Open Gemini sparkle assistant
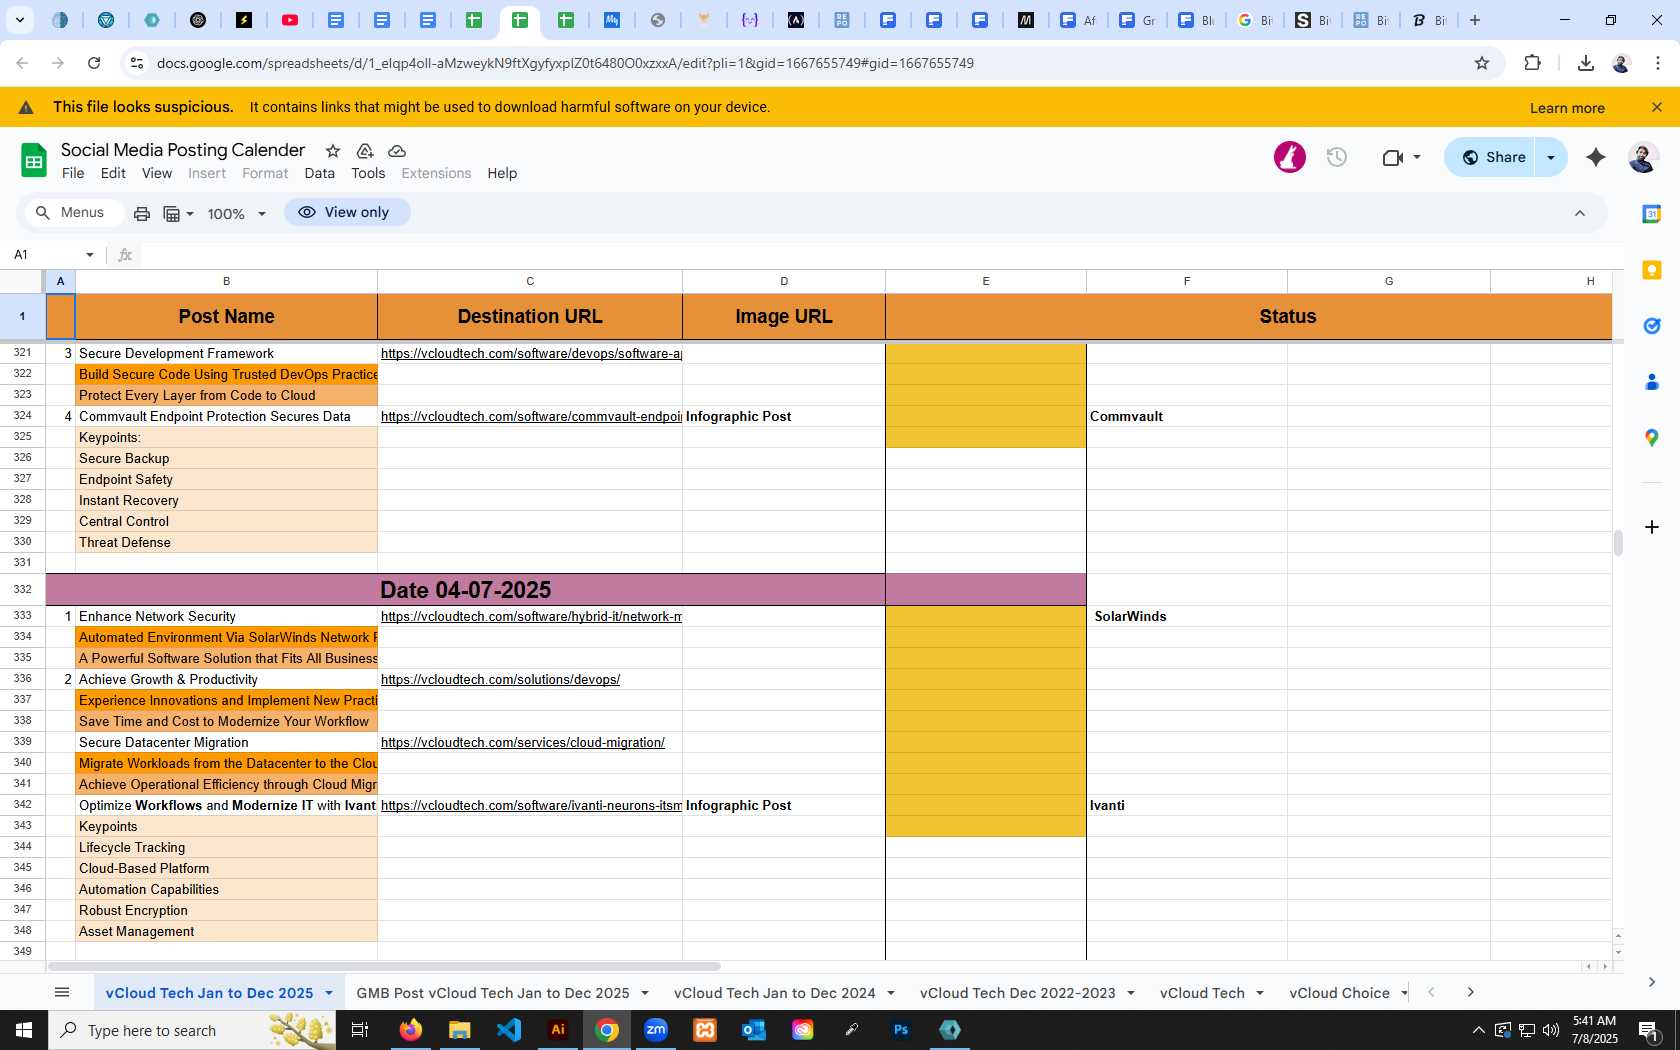The width and height of the screenshot is (1680, 1050). [1596, 157]
